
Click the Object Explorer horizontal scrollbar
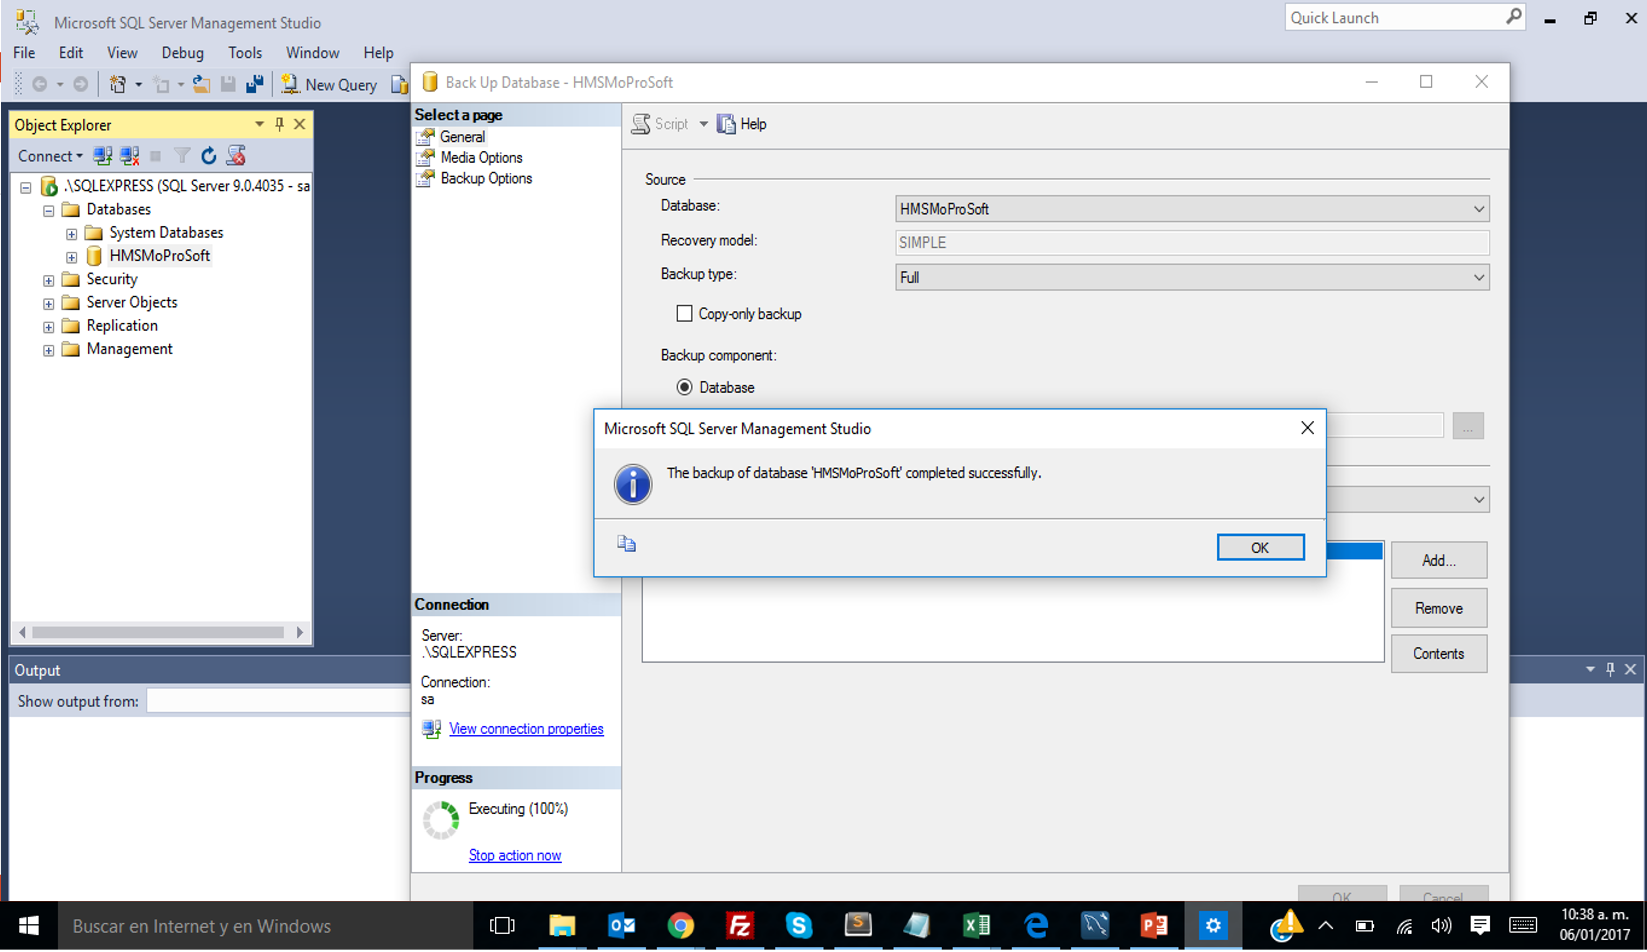[x=160, y=632]
